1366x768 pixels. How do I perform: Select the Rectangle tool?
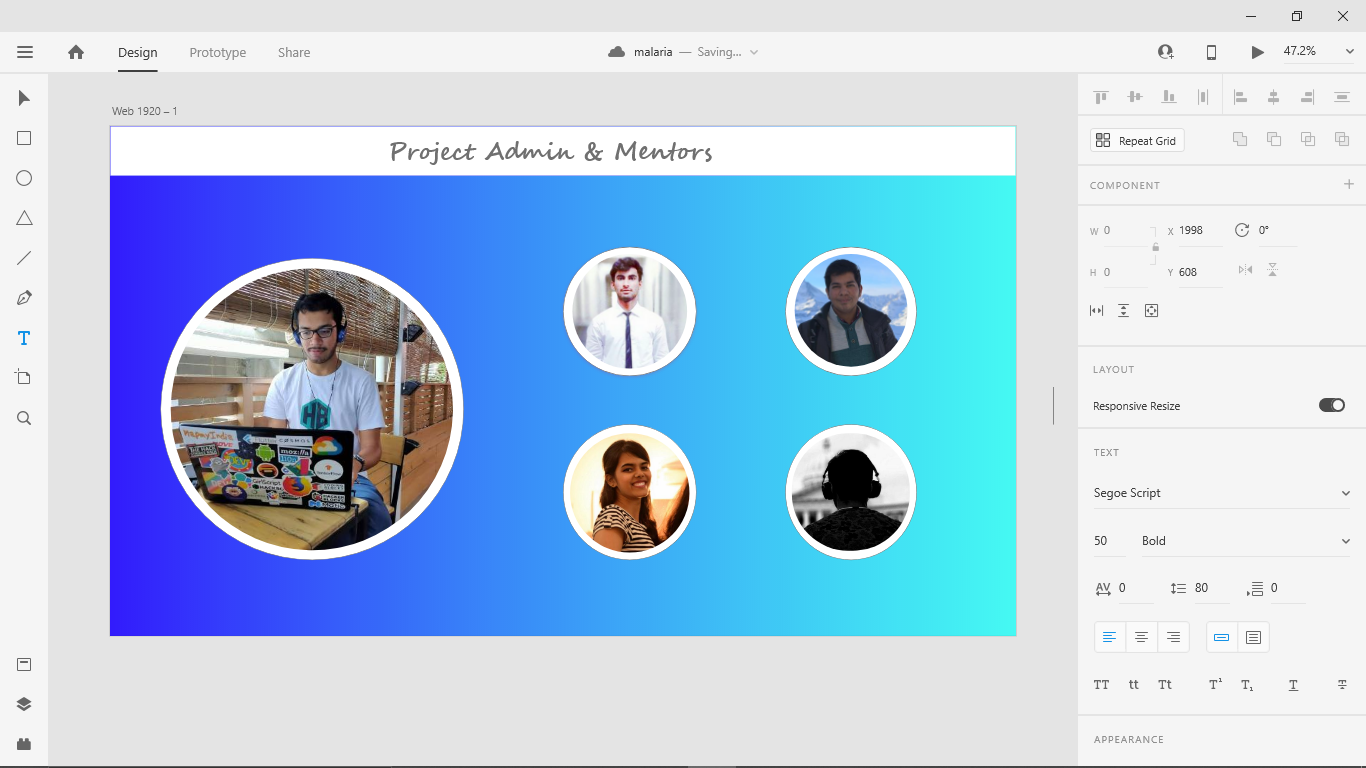[x=23, y=138]
